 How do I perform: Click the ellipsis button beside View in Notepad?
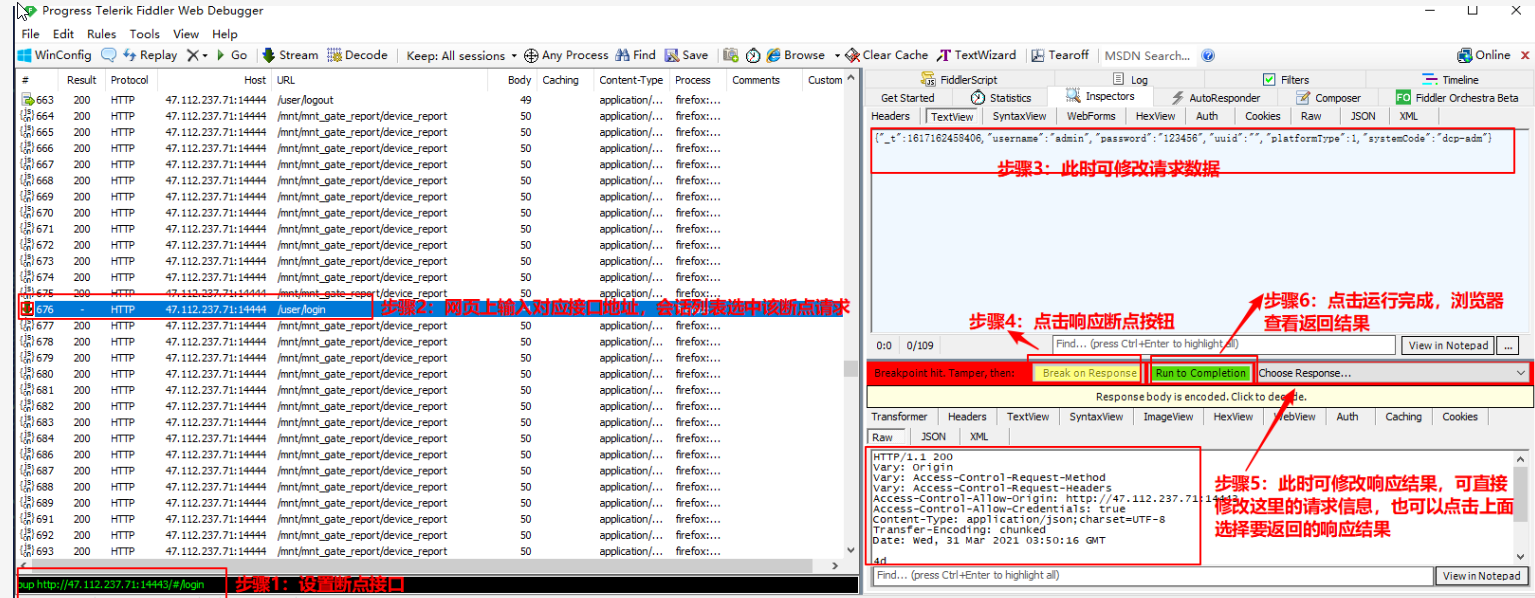tap(1509, 345)
